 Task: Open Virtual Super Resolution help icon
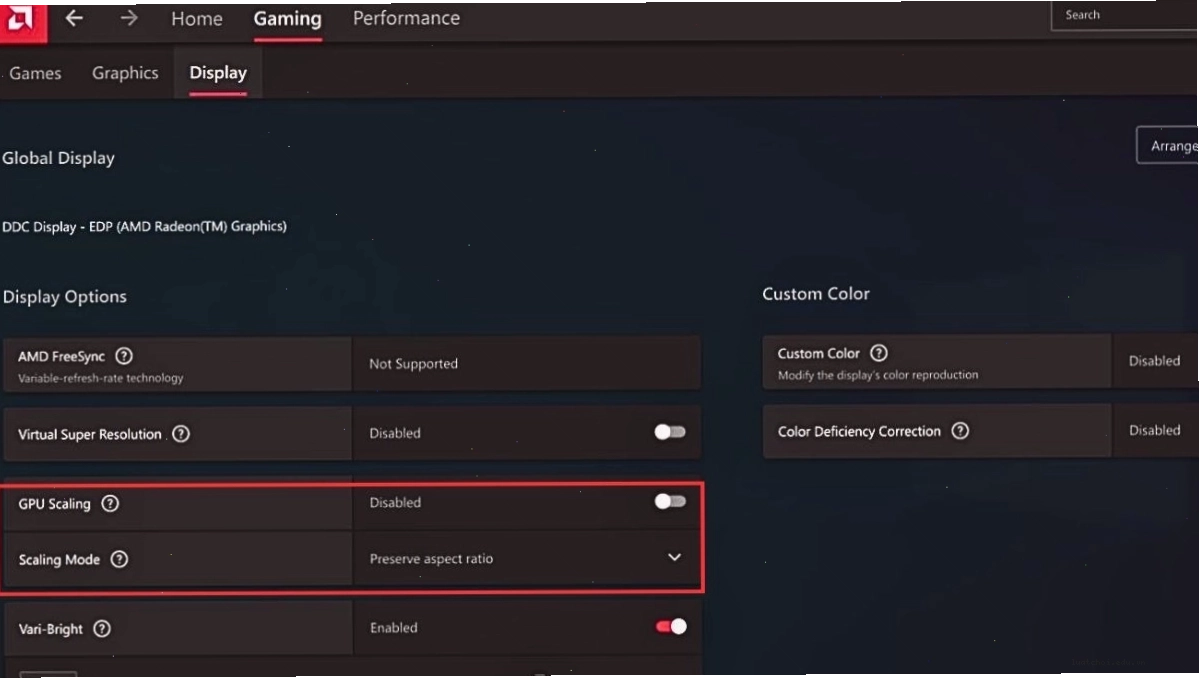181,434
